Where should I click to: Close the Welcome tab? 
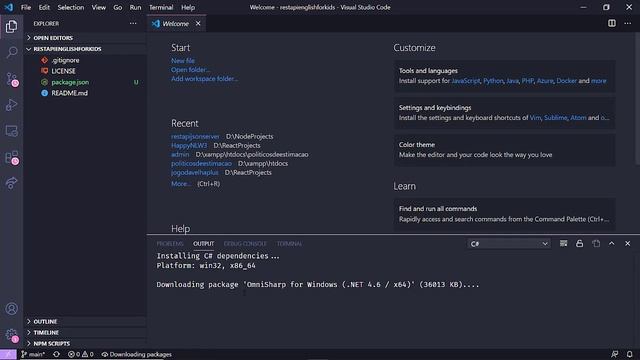(x=198, y=24)
